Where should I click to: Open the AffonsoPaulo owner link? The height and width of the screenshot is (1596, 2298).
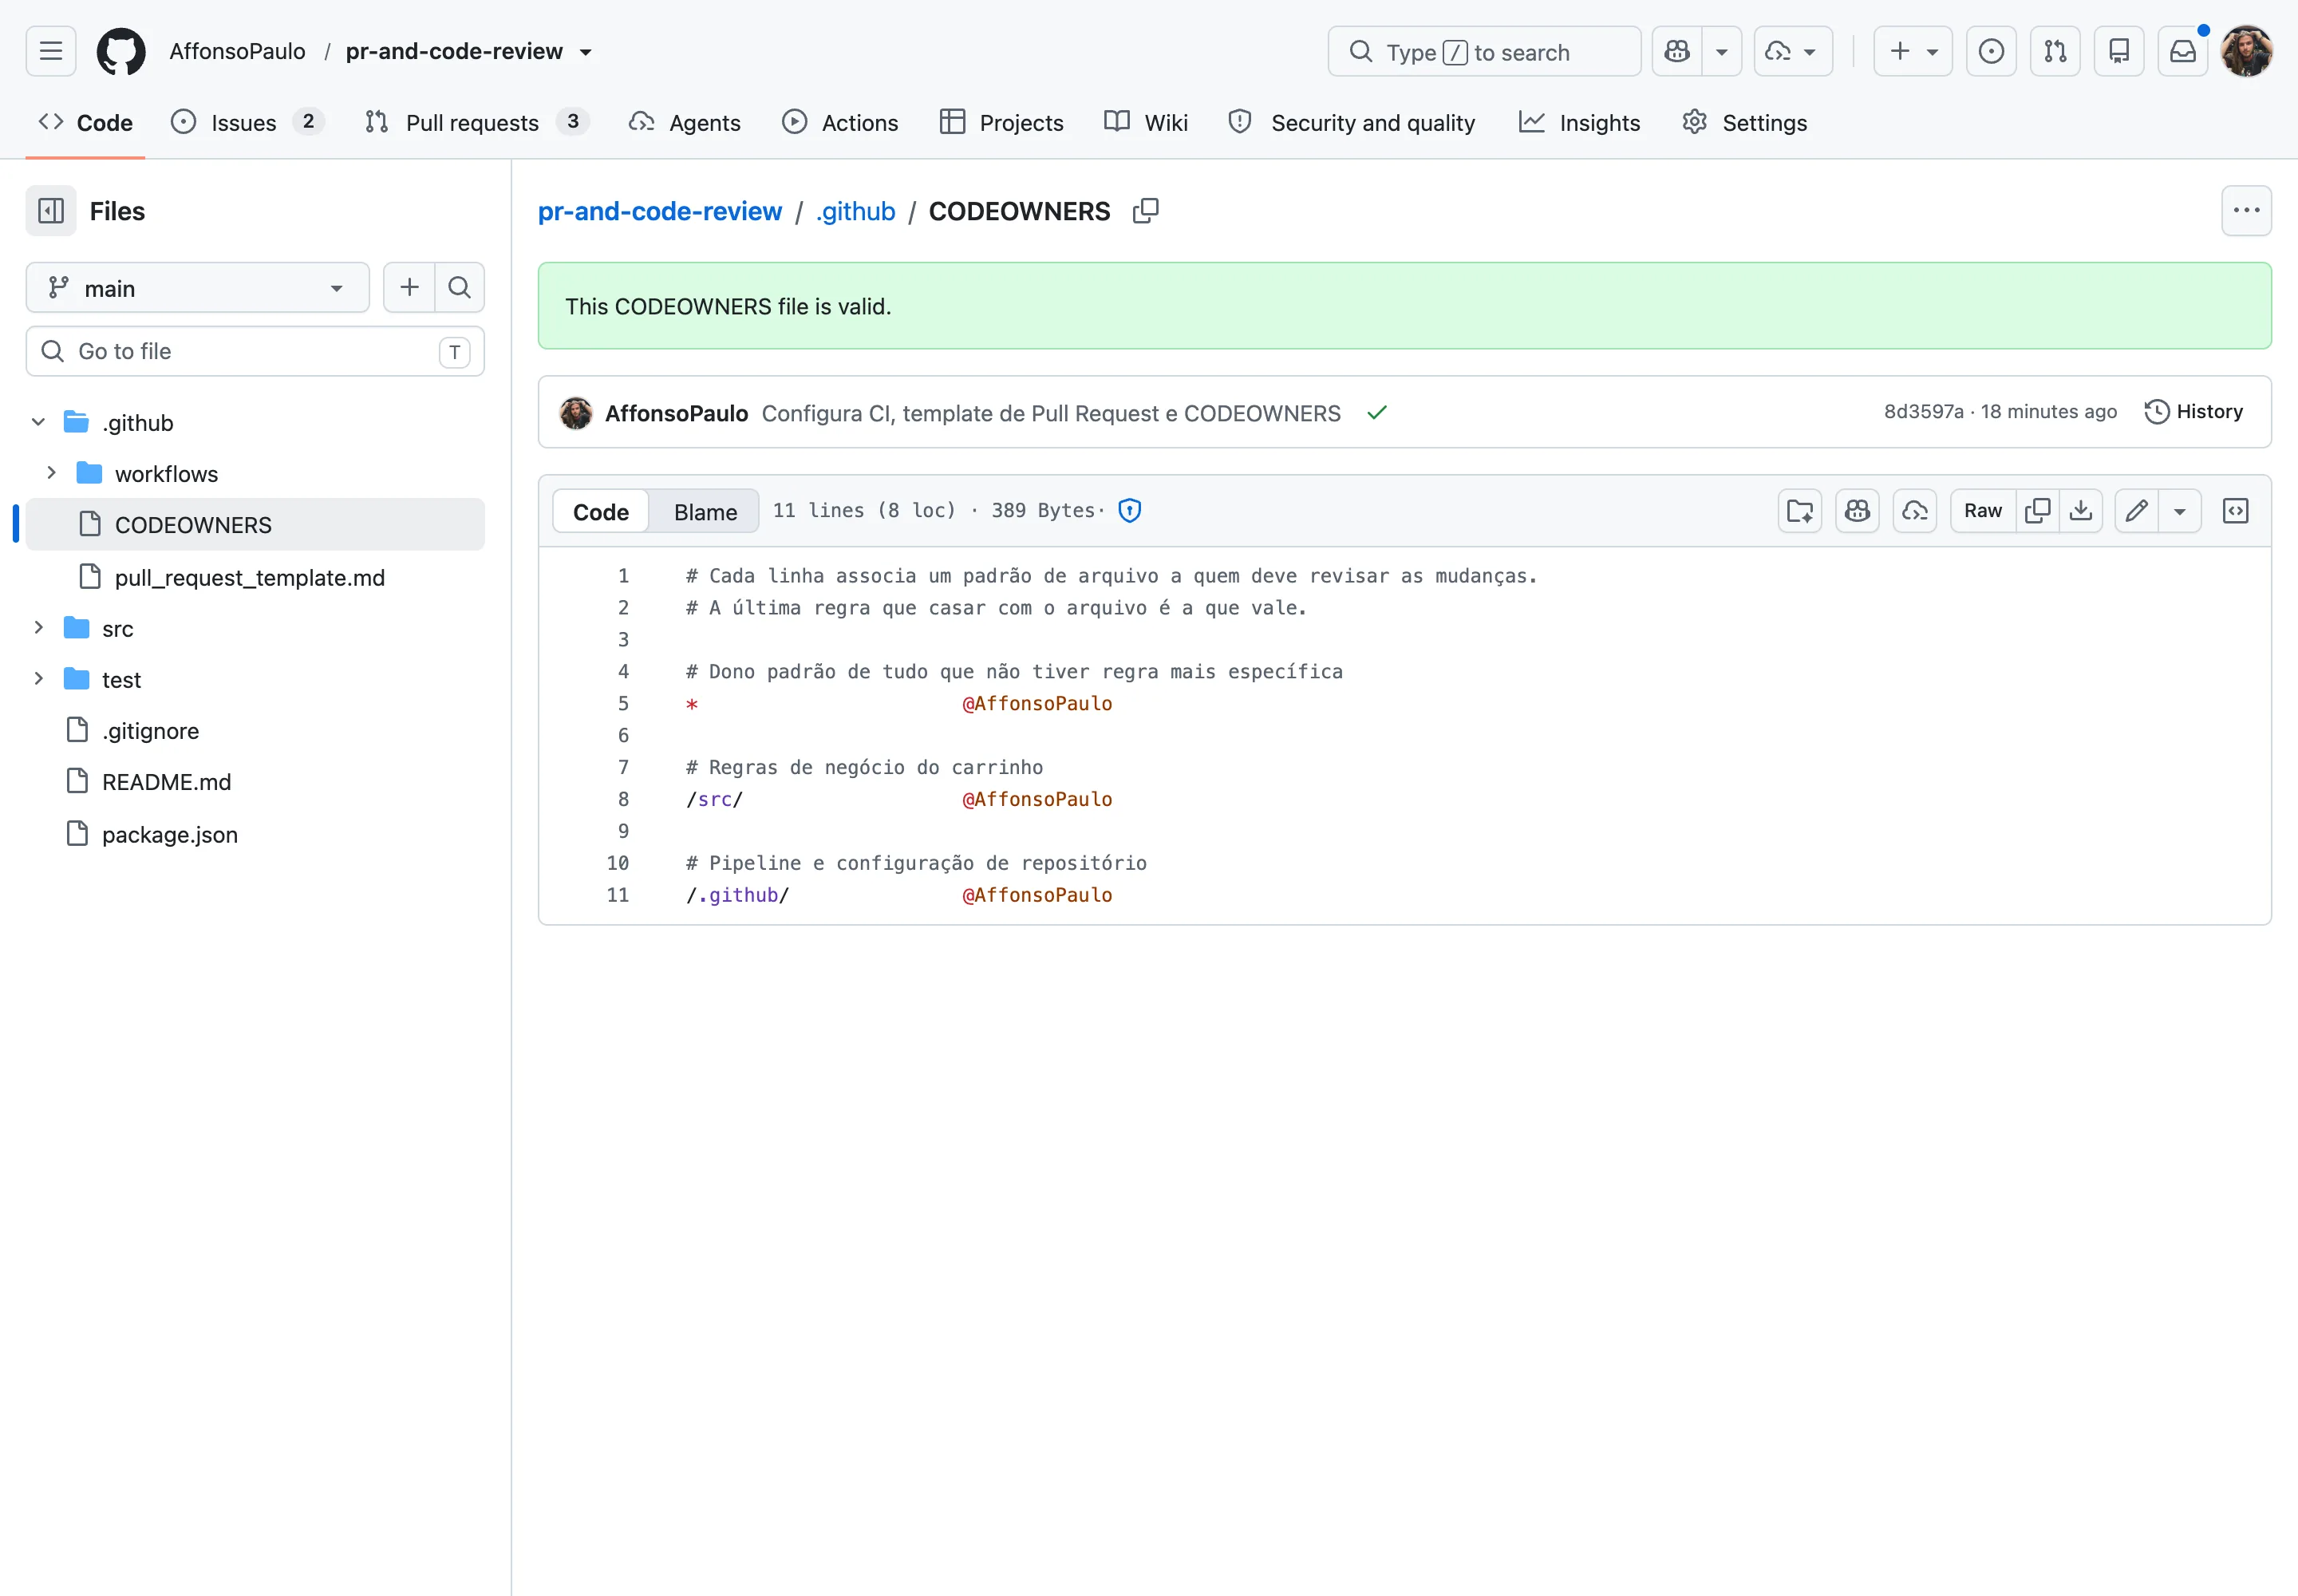[x=237, y=51]
